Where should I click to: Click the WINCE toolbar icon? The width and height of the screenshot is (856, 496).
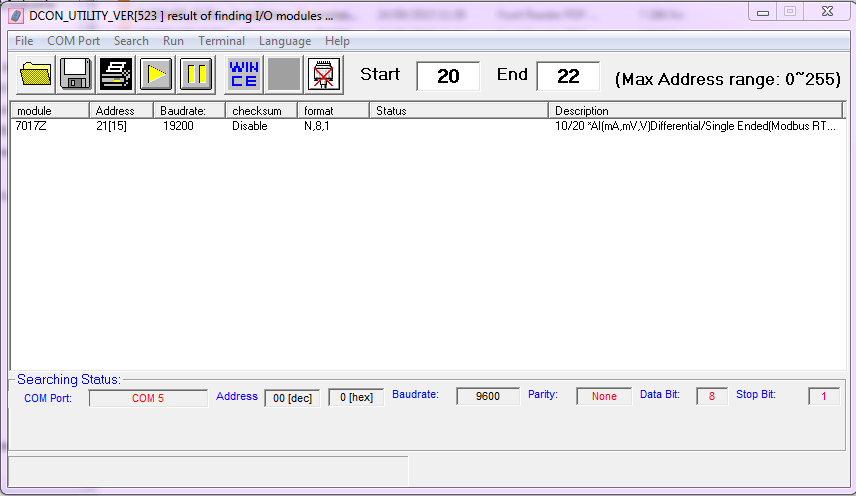[243, 75]
